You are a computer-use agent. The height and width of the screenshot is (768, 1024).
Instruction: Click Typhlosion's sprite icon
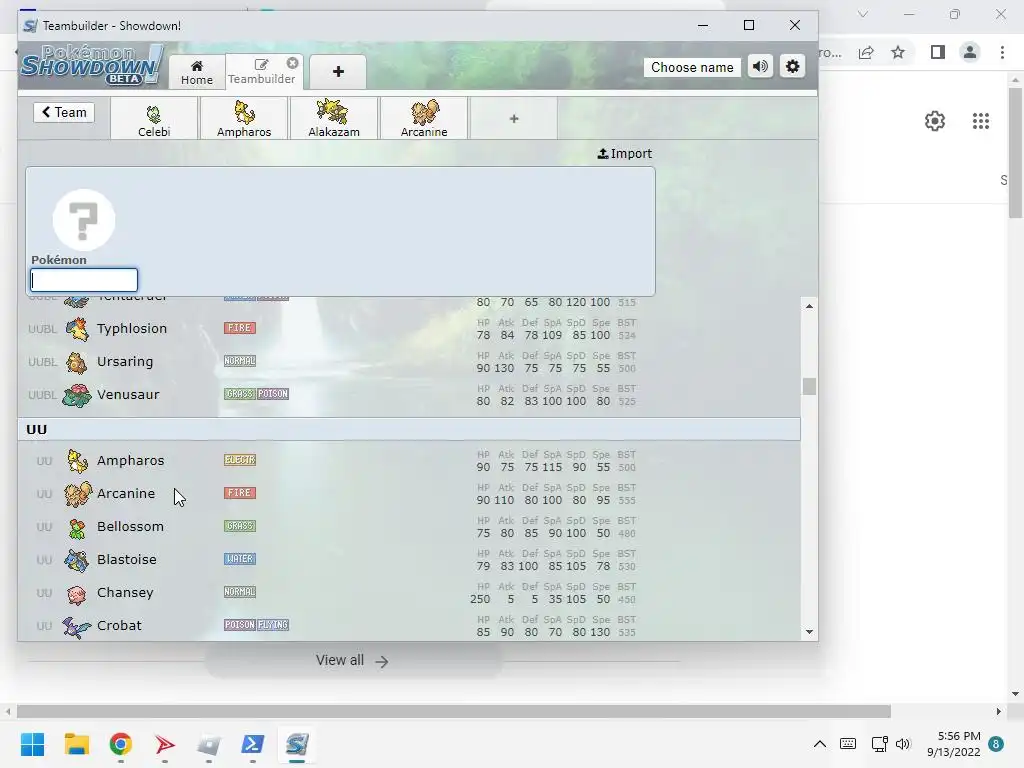pyautogui.click(x=77, y=329)
